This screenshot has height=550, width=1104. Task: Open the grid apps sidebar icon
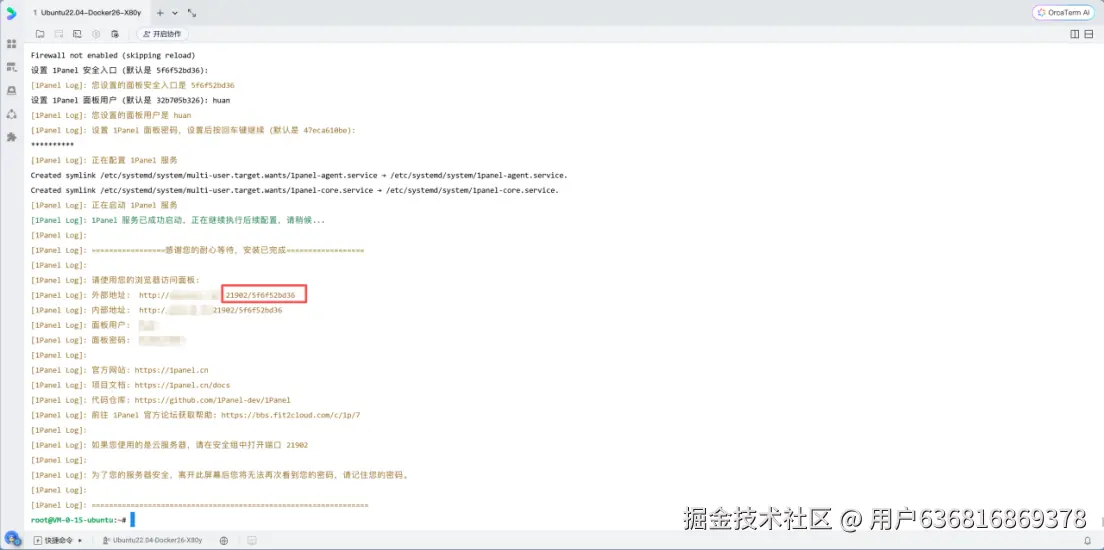point(11,44)
